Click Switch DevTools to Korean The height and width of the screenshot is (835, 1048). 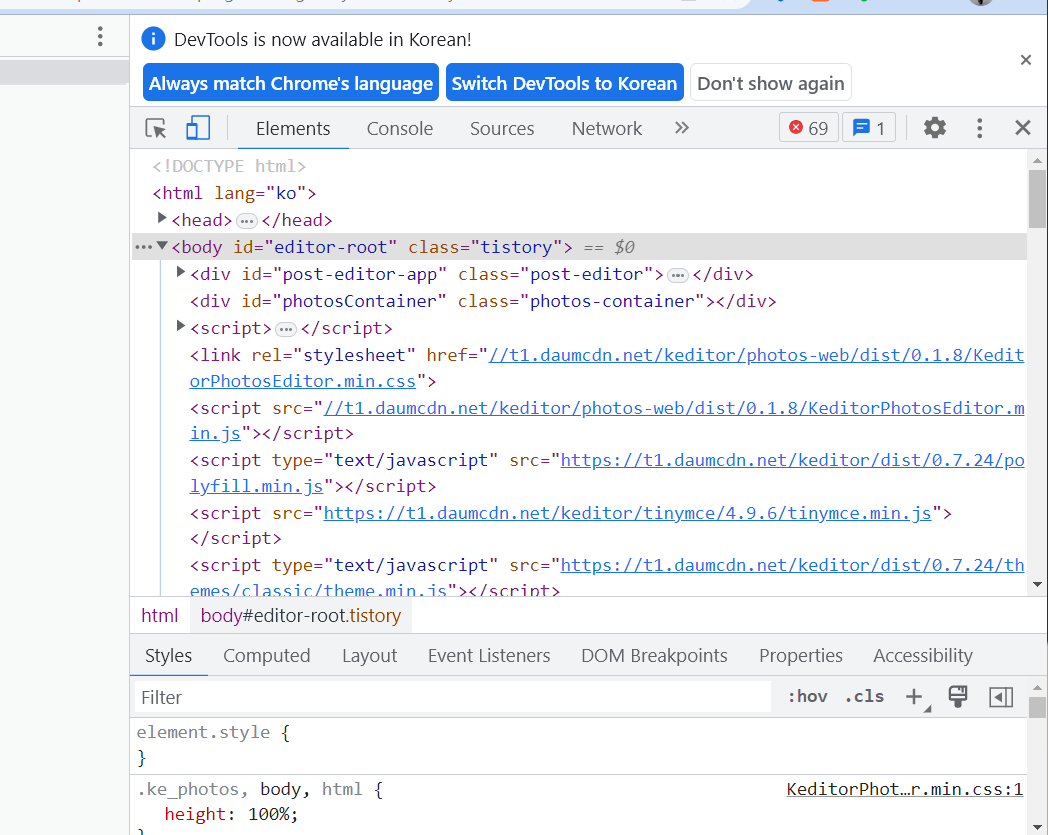565,83
